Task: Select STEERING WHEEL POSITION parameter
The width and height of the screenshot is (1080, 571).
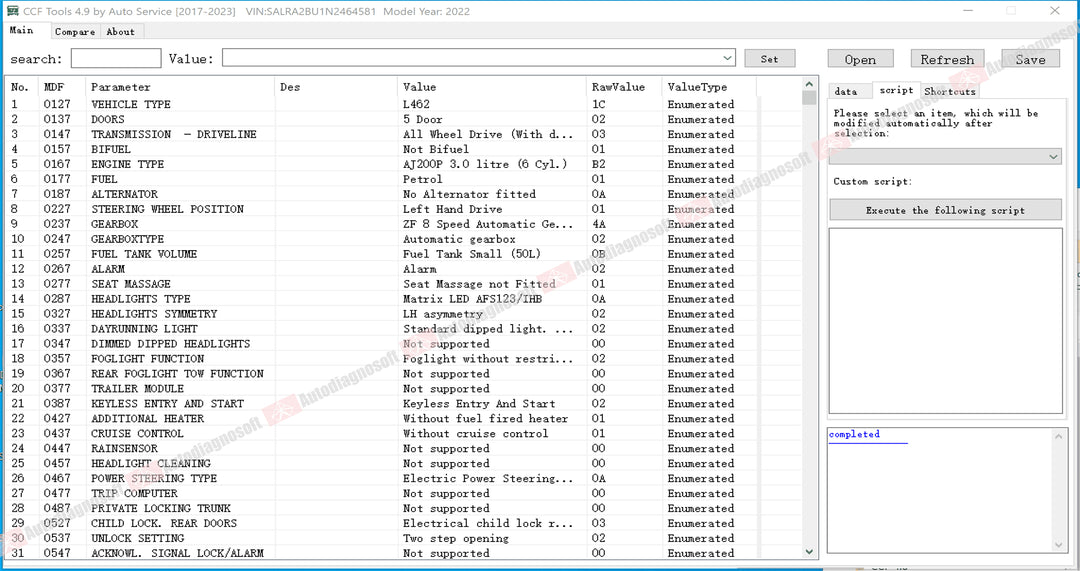Action: pyautogui.click(x=167, y=209)
